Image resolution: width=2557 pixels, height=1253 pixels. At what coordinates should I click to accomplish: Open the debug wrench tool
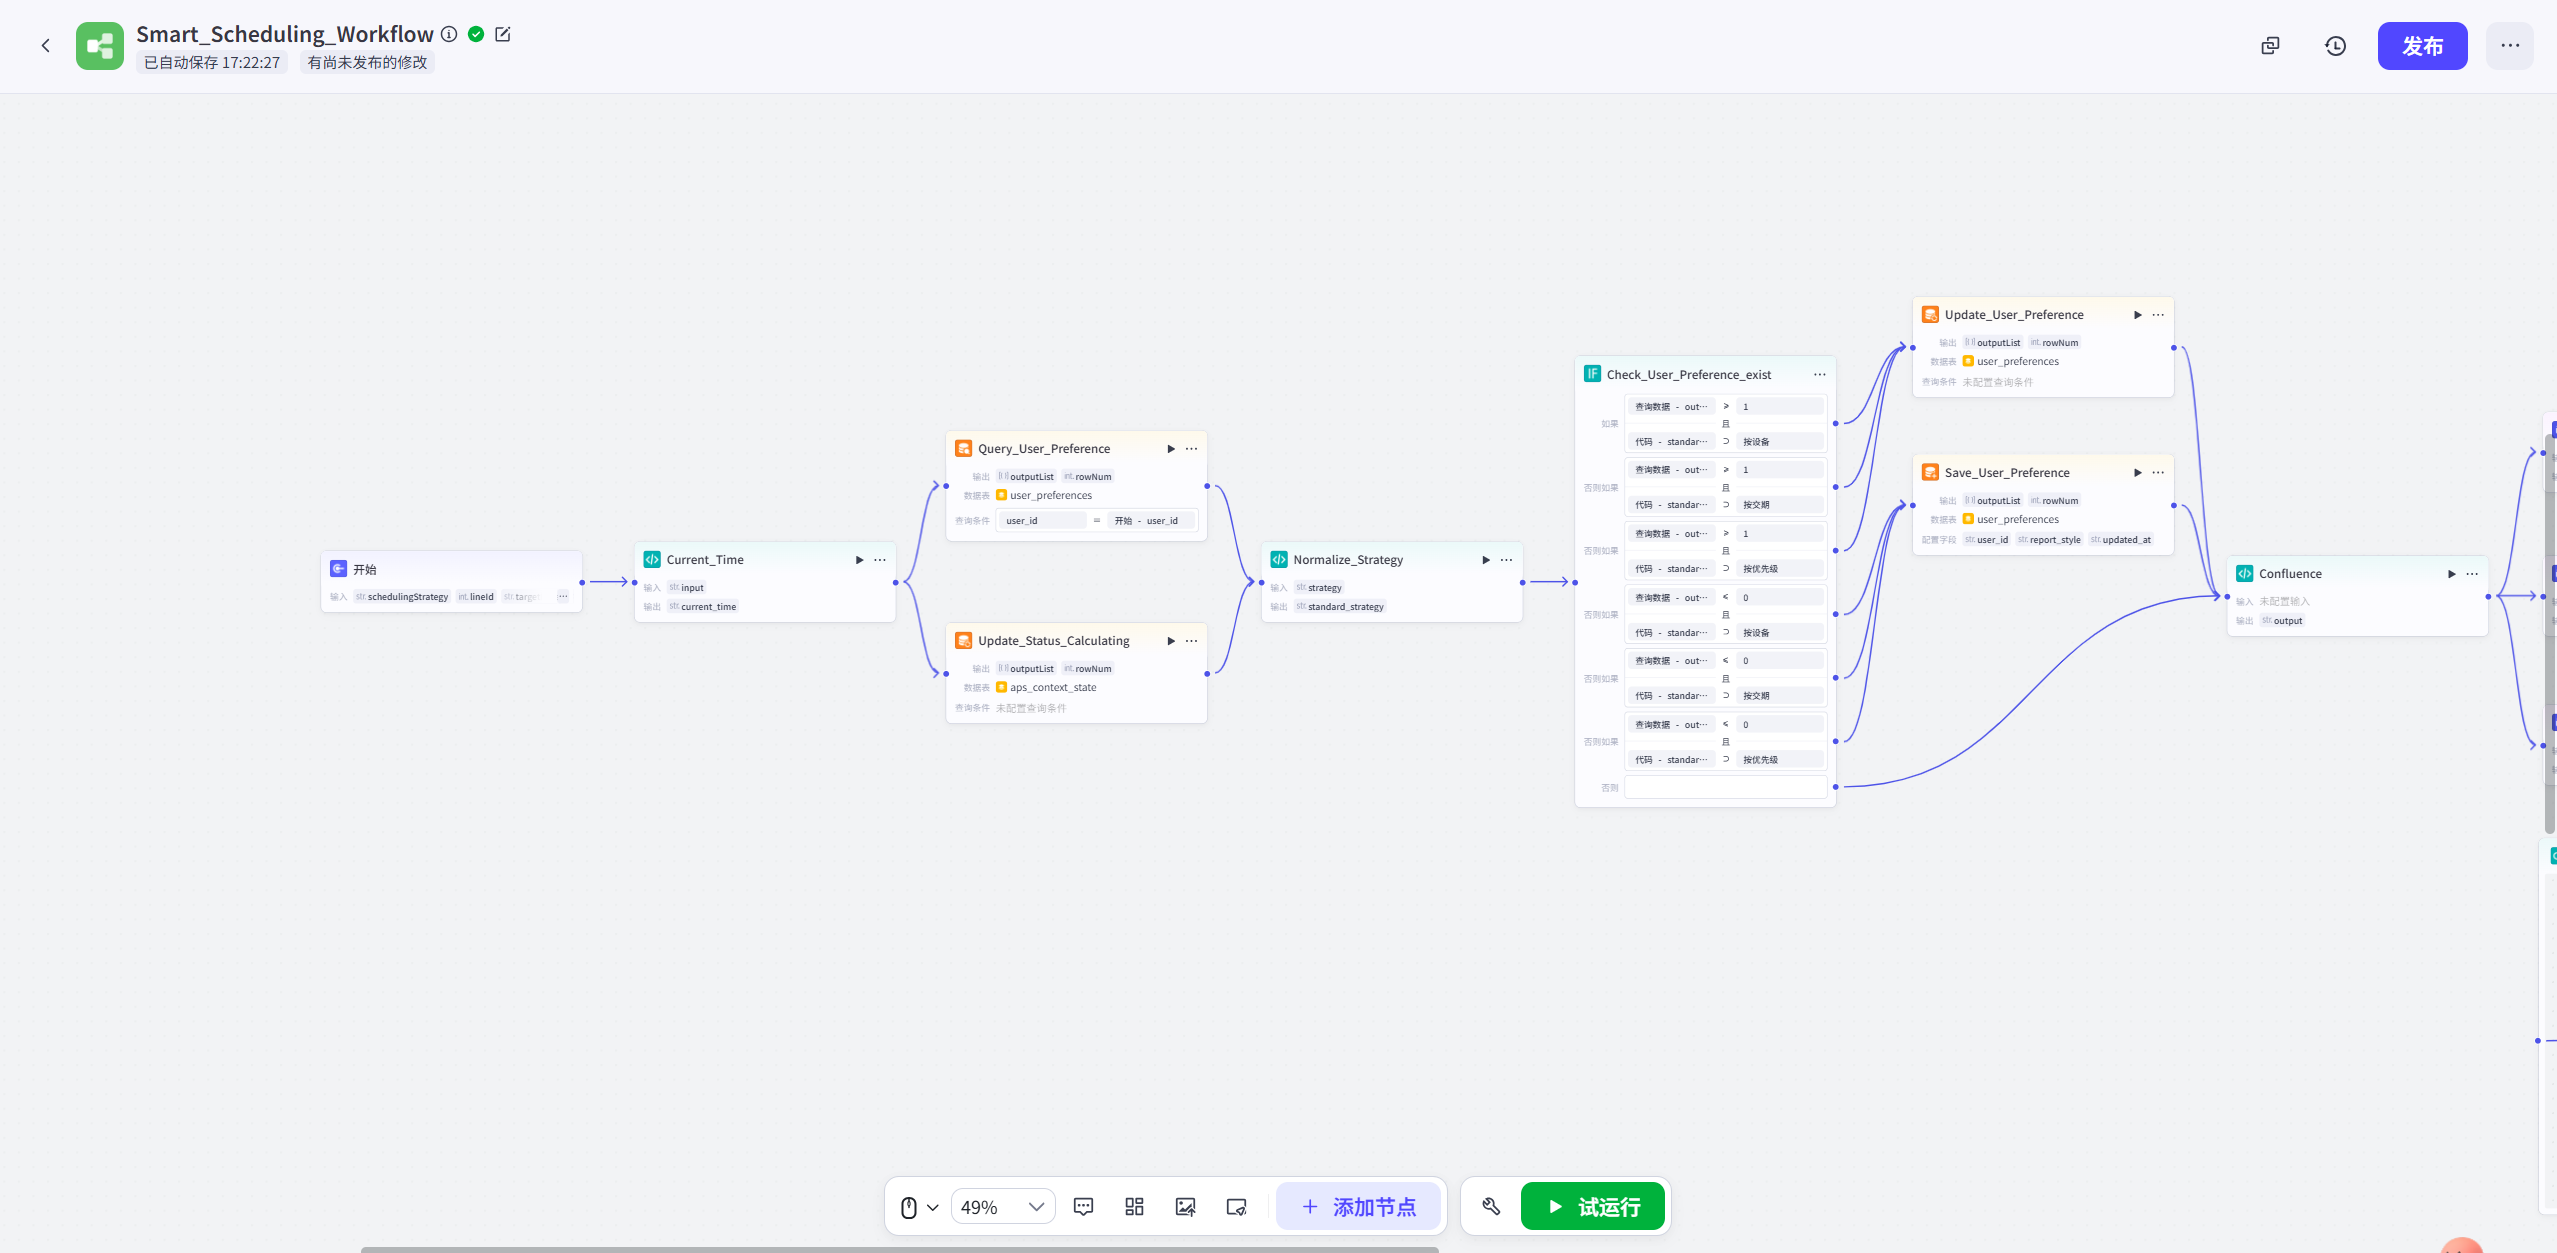pyautogui.click(x=1491, y=1207)
